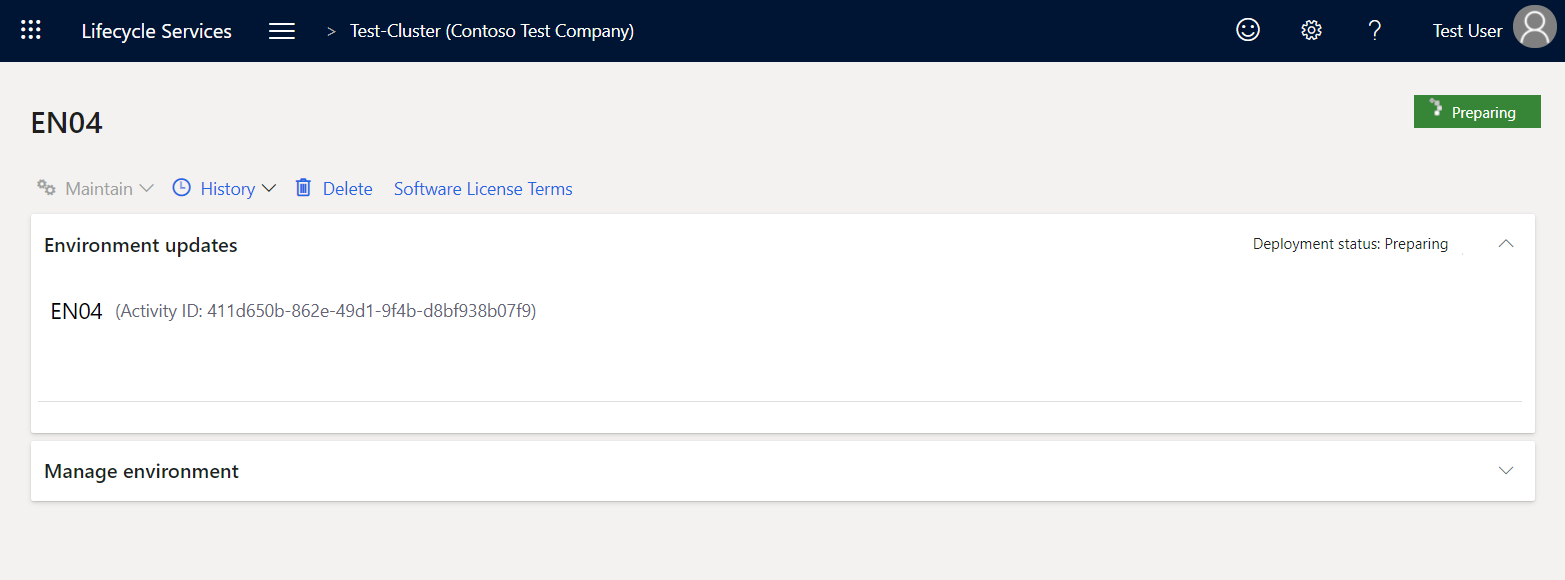Click the green Preparing status indicator

point(1477,111)
